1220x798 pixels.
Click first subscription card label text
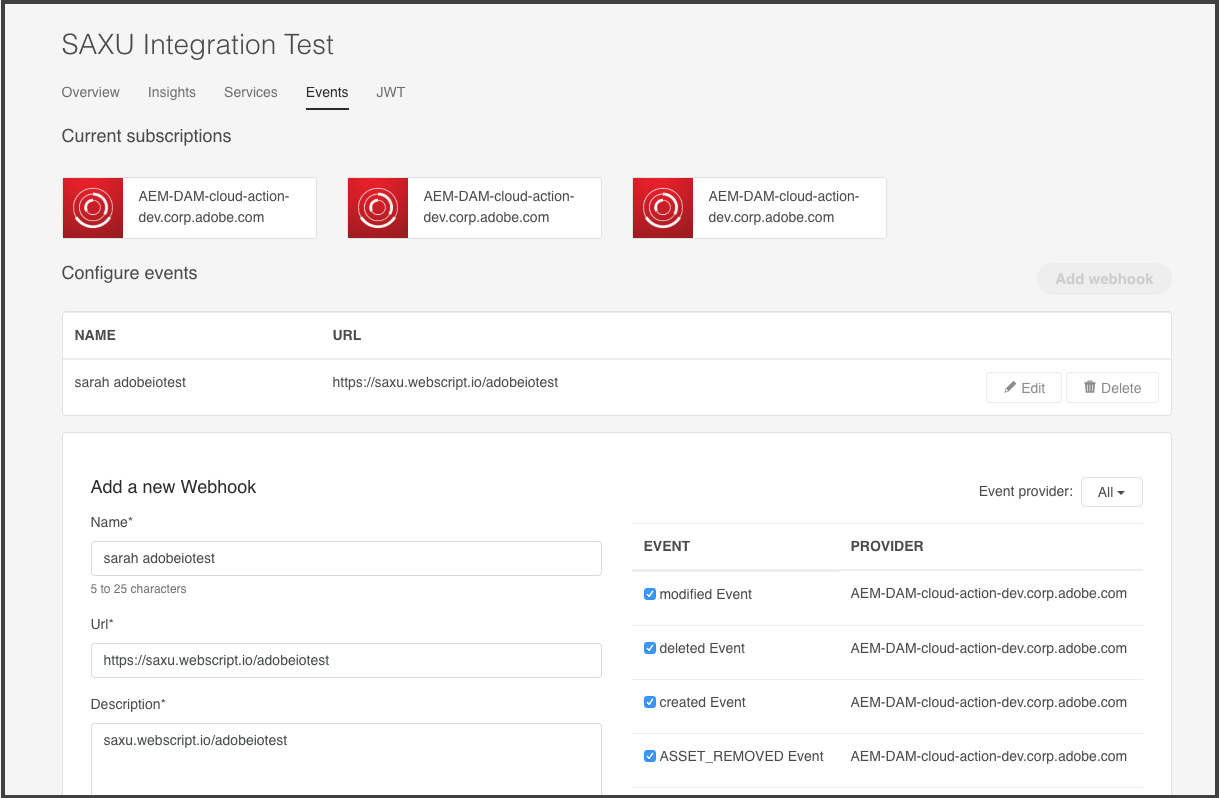[214, 207]
